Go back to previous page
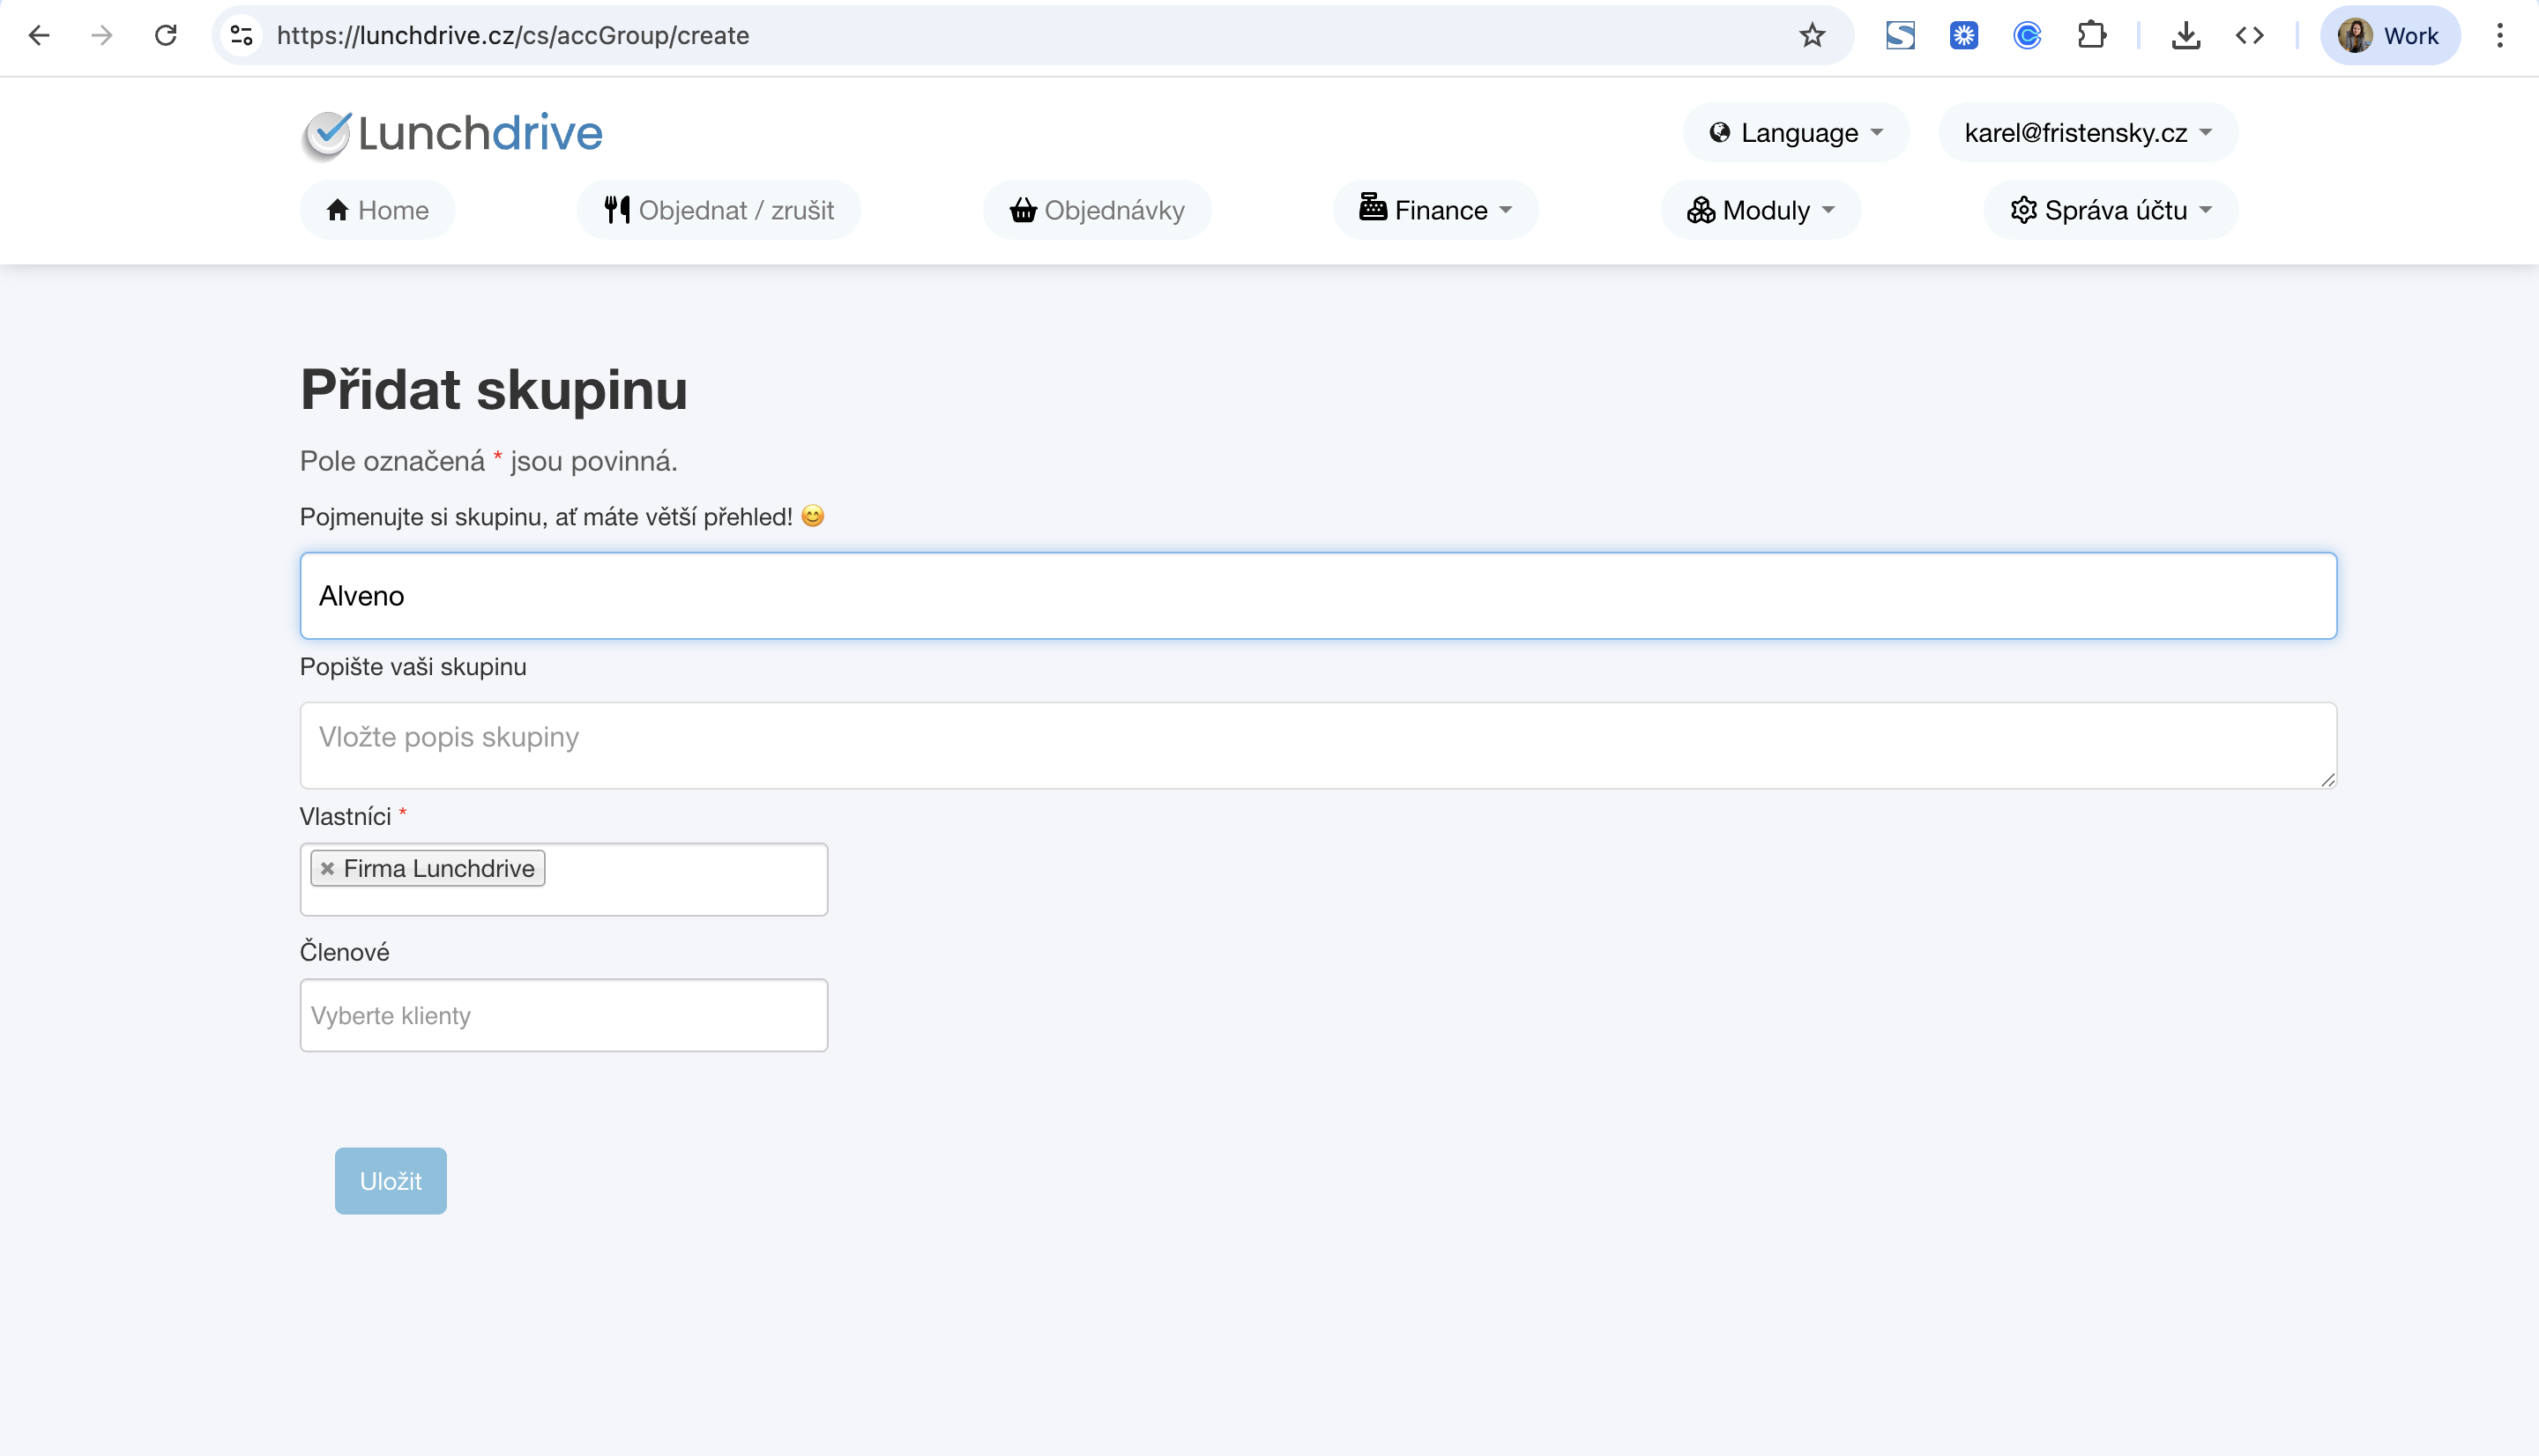 coord(39,36)
